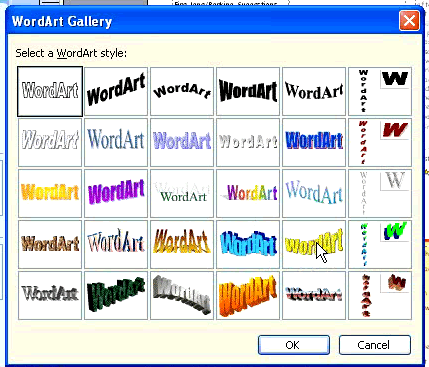Viewport: 429px width, 367px height.
Task: Pick the rainbow gradient WordArt style
Action: (248, 193)
